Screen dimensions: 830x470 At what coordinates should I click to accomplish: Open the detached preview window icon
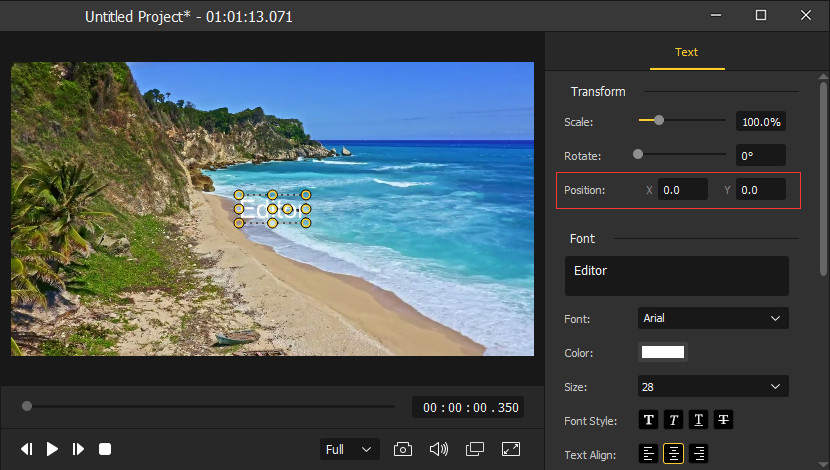474,449
